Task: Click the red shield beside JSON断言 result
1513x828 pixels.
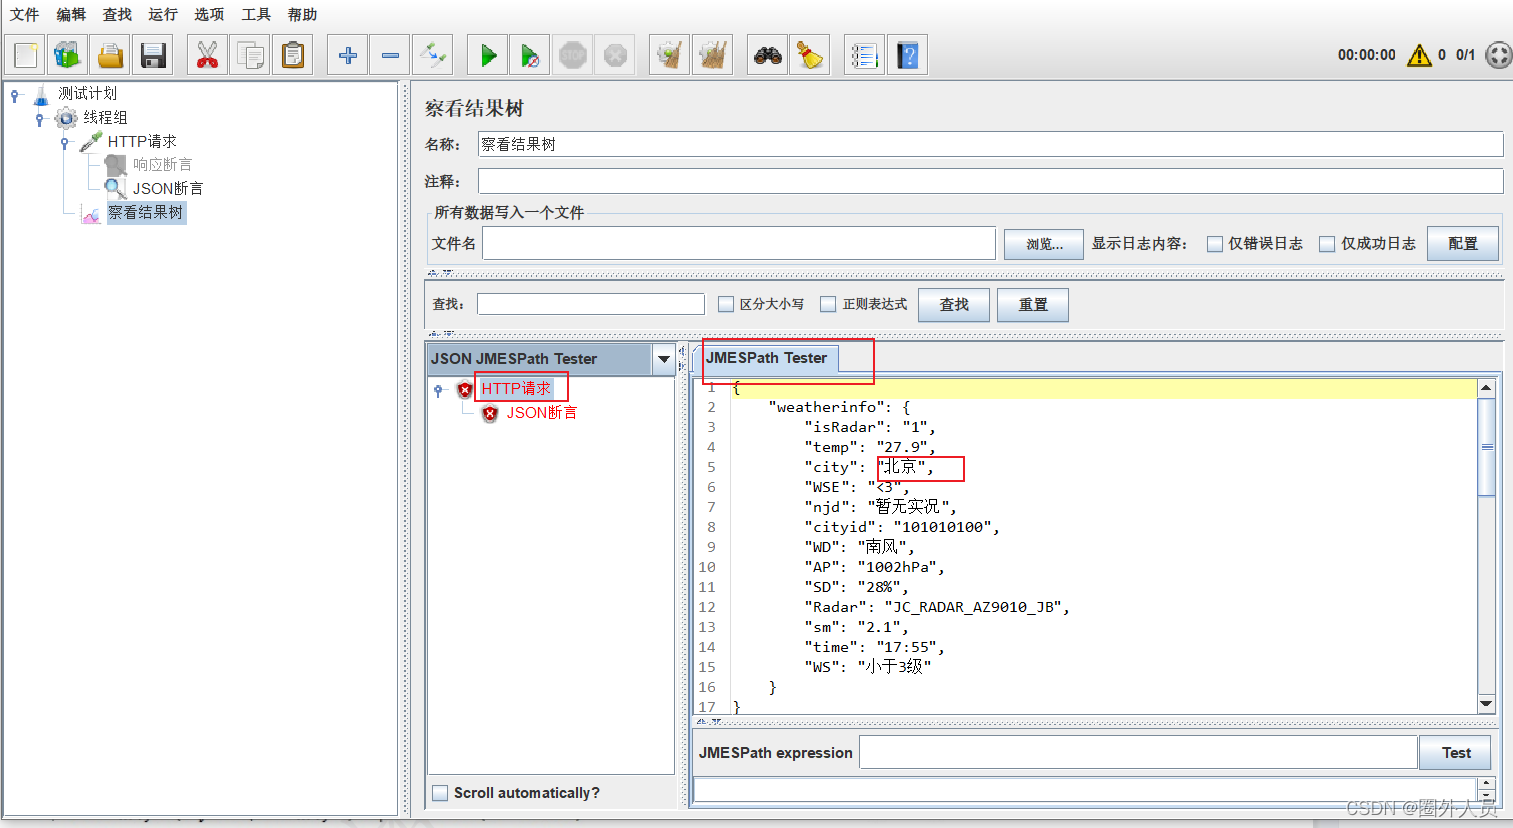Action: 490,413
